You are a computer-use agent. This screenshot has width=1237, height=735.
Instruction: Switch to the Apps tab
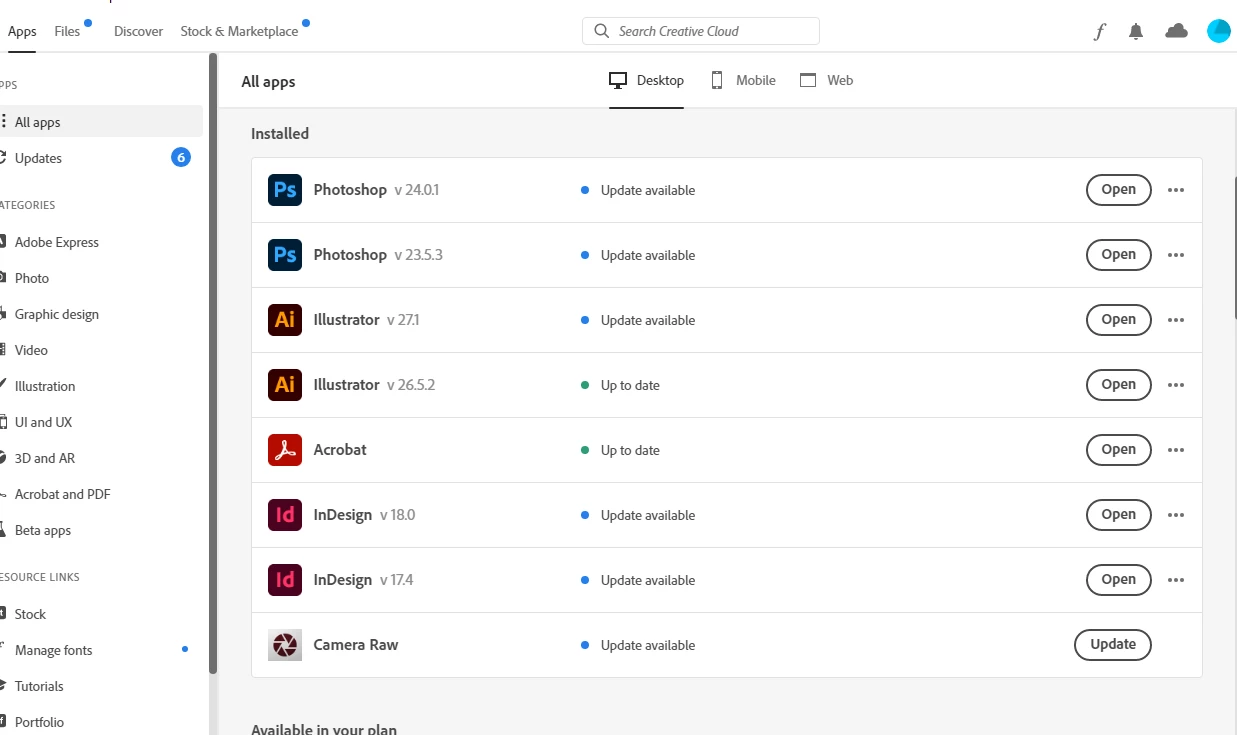pyautogui.click(x=22, y=31)
